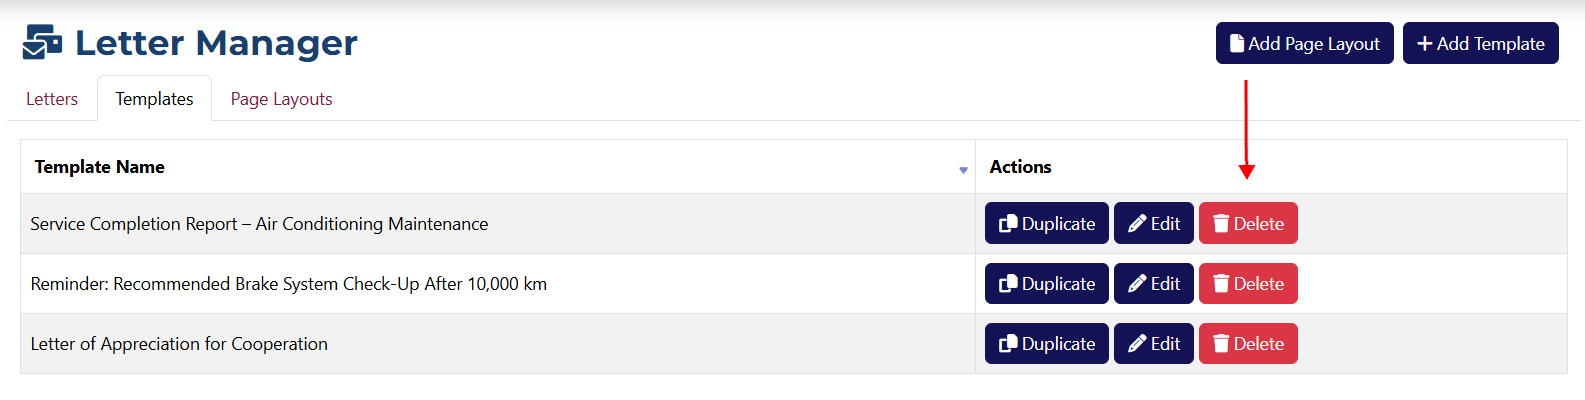Edit the Brake System Check-Up reminder template

[x=1154, y=284]
